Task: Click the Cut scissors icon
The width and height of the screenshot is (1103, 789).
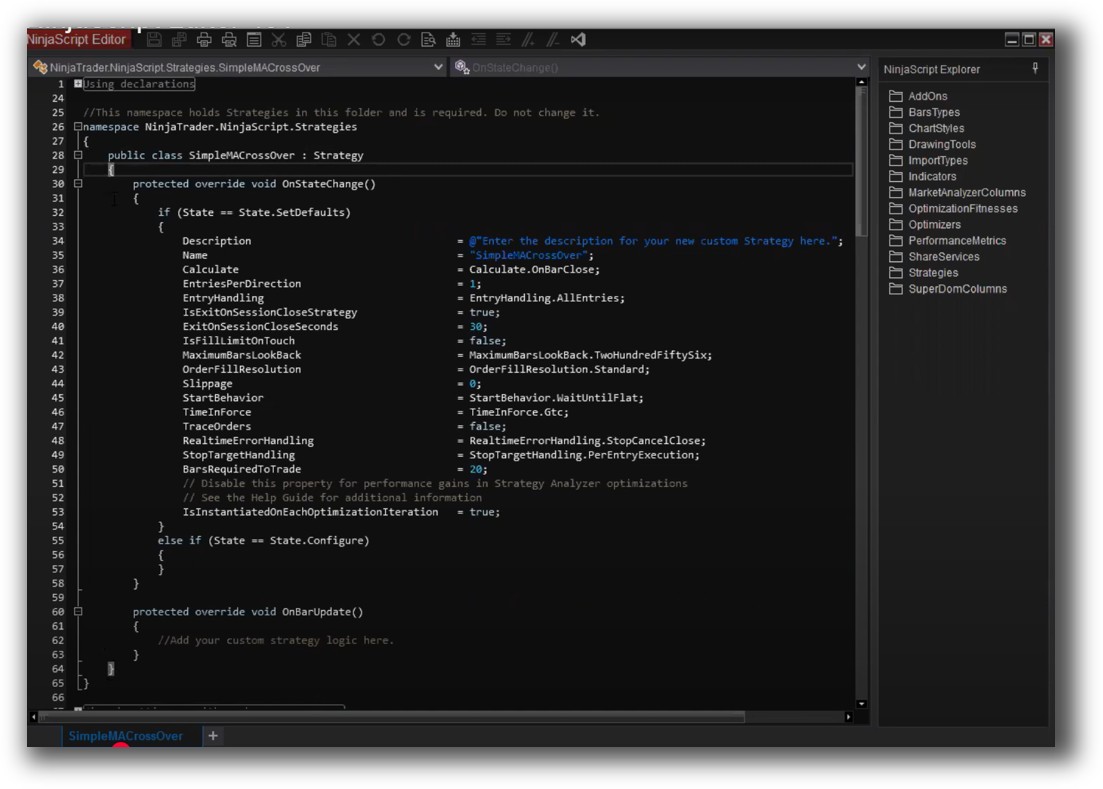Action: [x=279, y=40]
